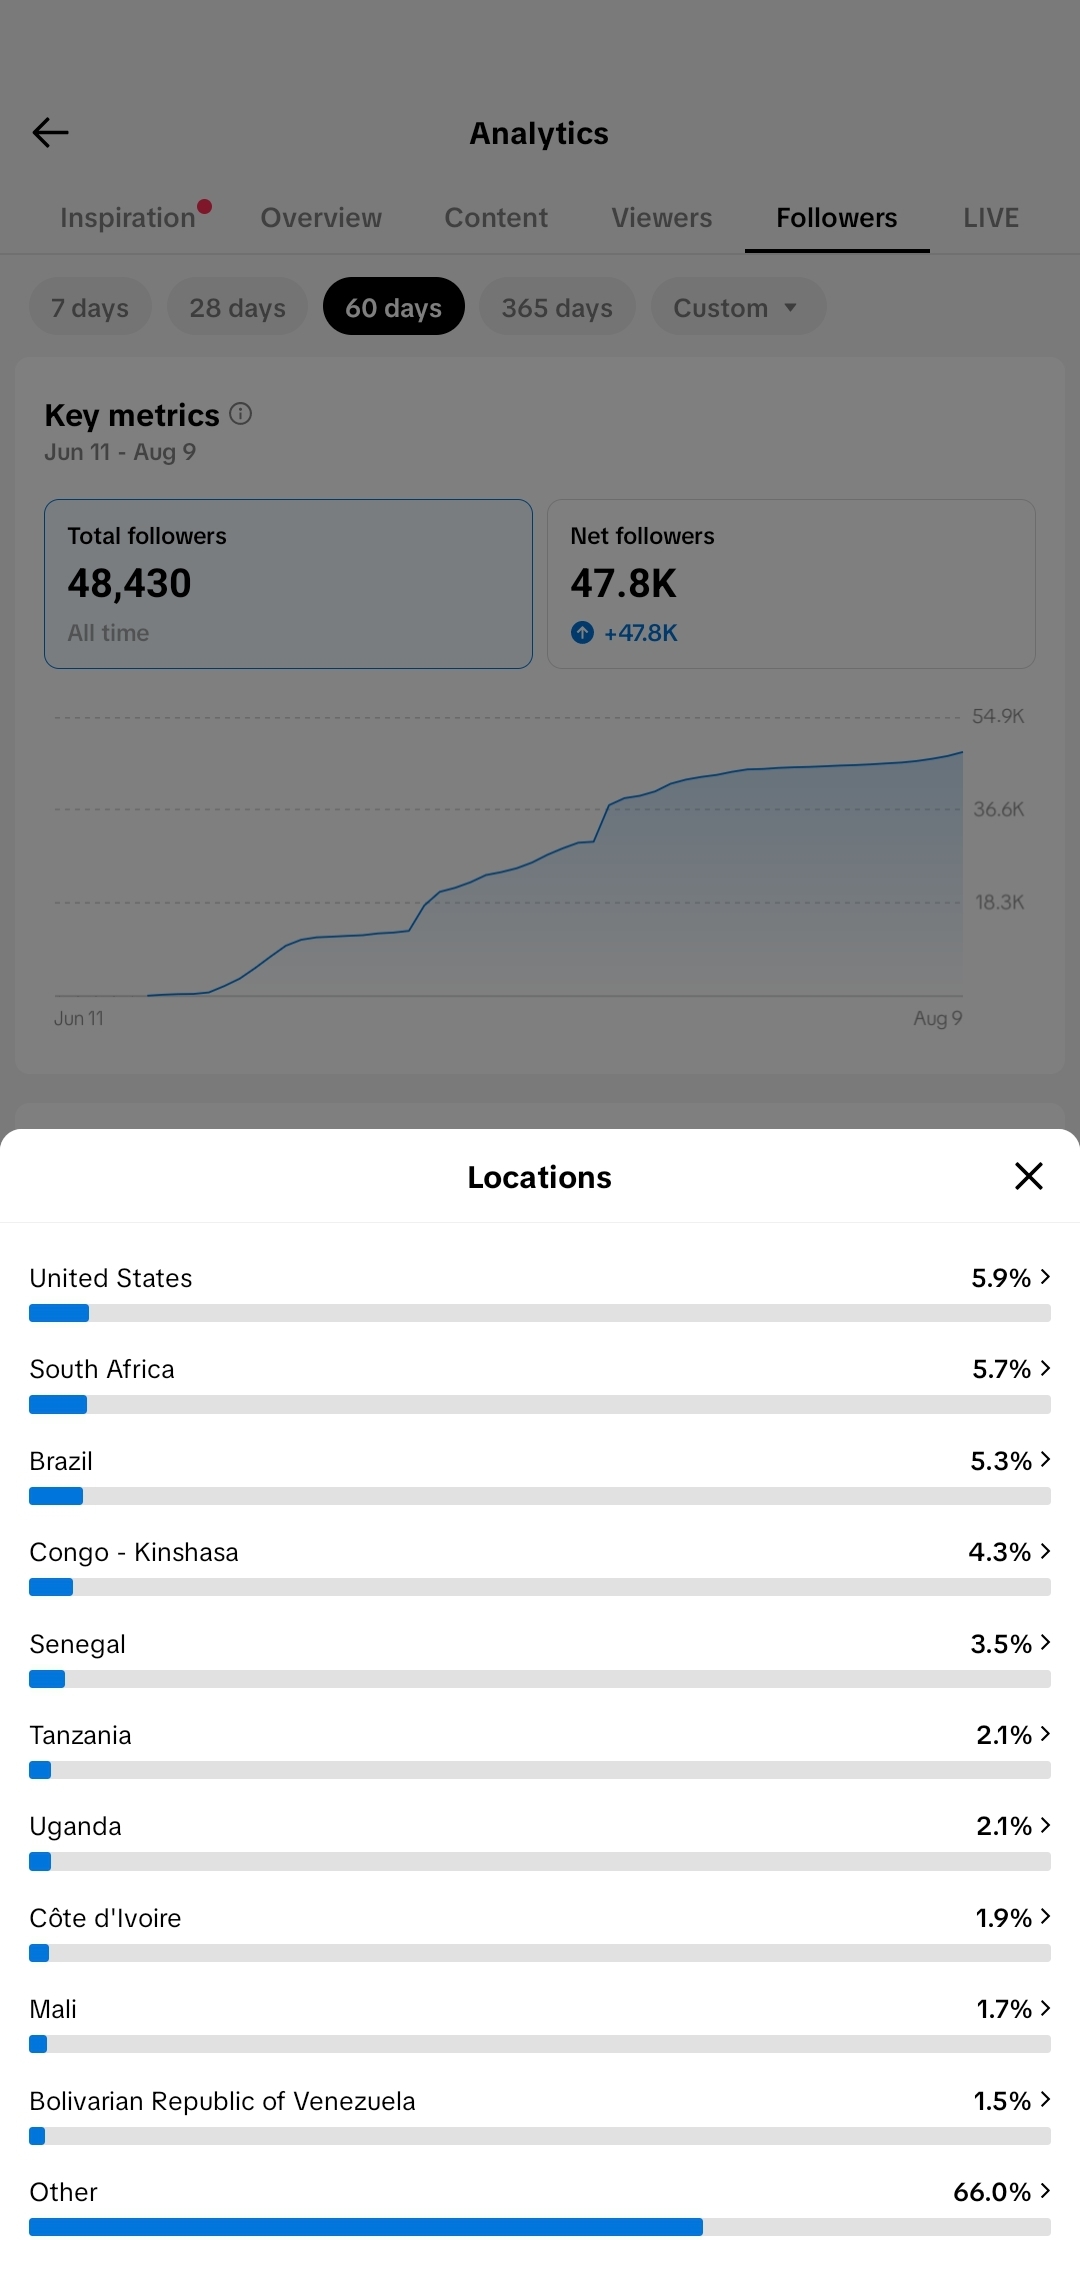Screen dimensions: 1080x2280
Task: Expand the Other locations chevron
Action: 1045,2191
